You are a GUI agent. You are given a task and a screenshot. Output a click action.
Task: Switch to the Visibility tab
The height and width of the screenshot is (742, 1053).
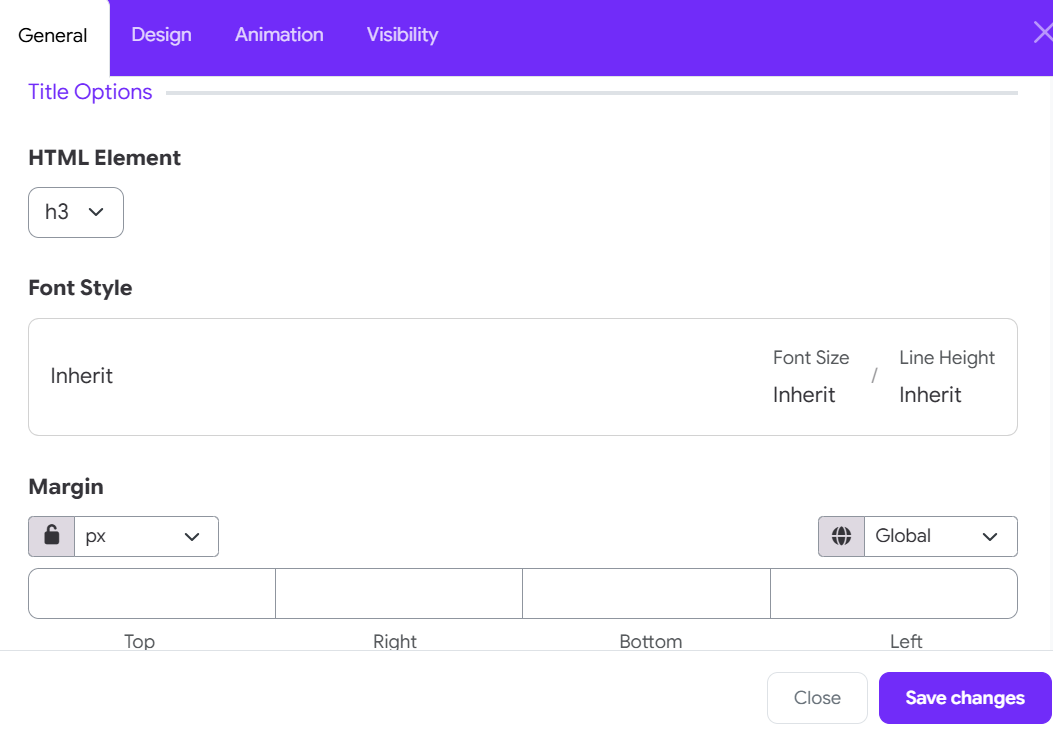(x=402, y=35)
